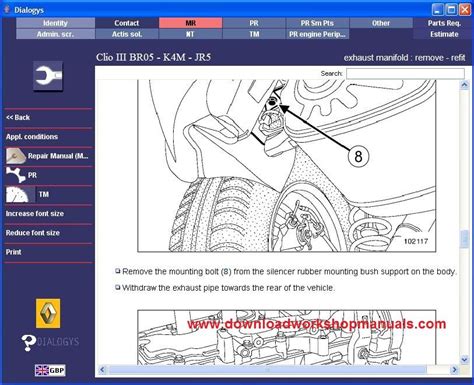The height and width of the screenshot is (385, 474).
Task: Focus the Search input field
Action: click(405, 73)
